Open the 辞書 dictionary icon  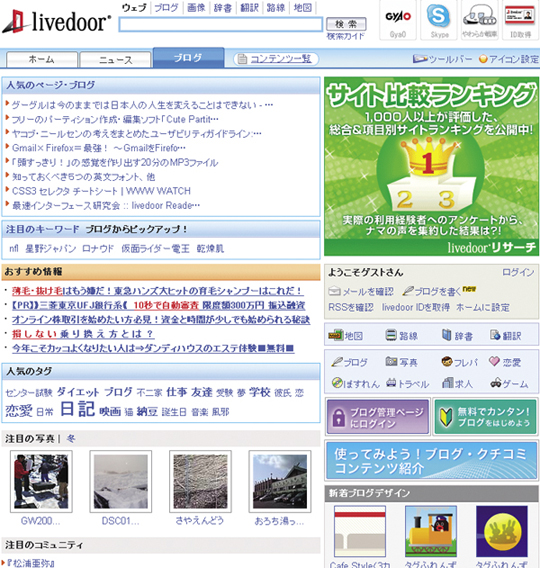[x=447, y=335]
